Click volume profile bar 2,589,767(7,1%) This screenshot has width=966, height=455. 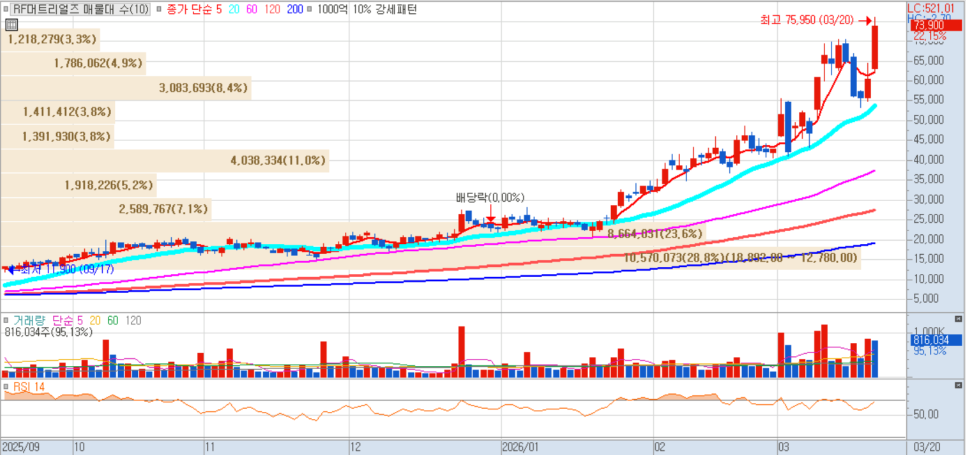[x=106, y=209]
